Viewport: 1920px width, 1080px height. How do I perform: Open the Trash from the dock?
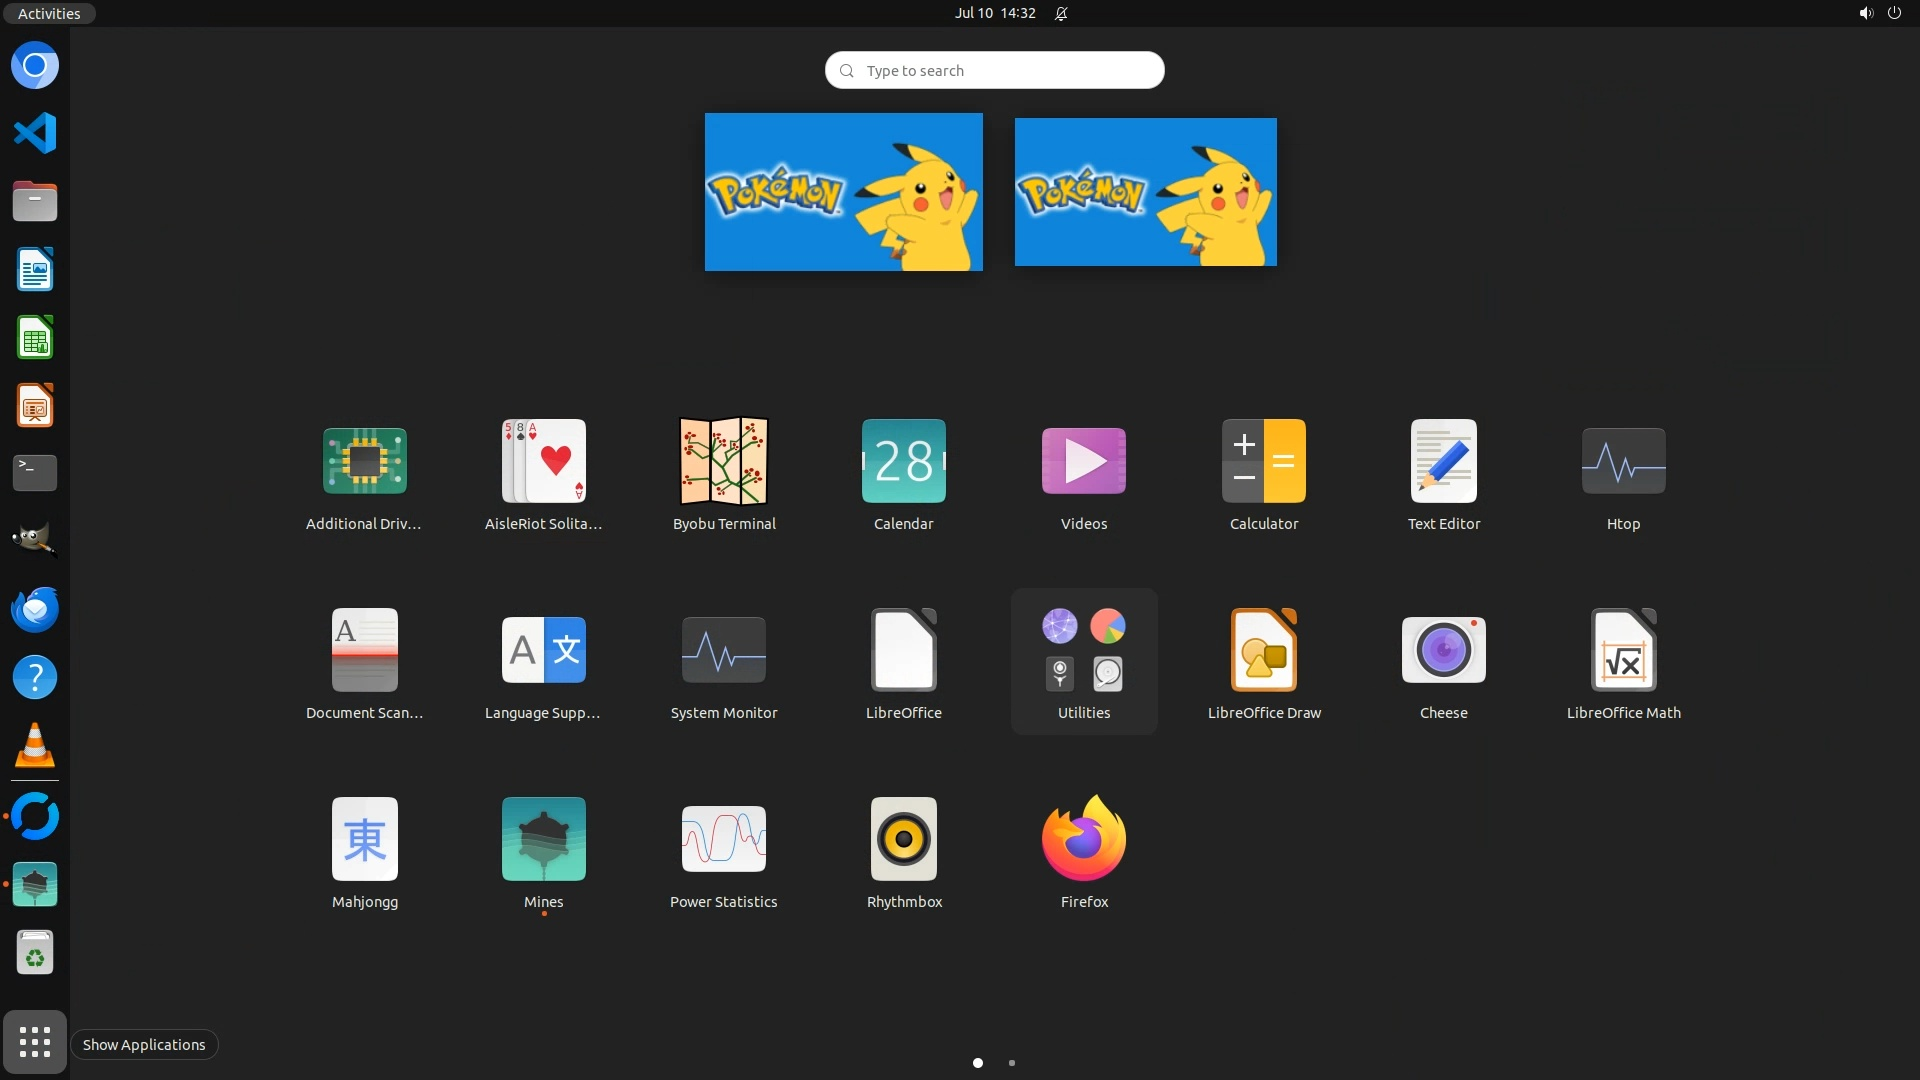[x=35, y=953]
